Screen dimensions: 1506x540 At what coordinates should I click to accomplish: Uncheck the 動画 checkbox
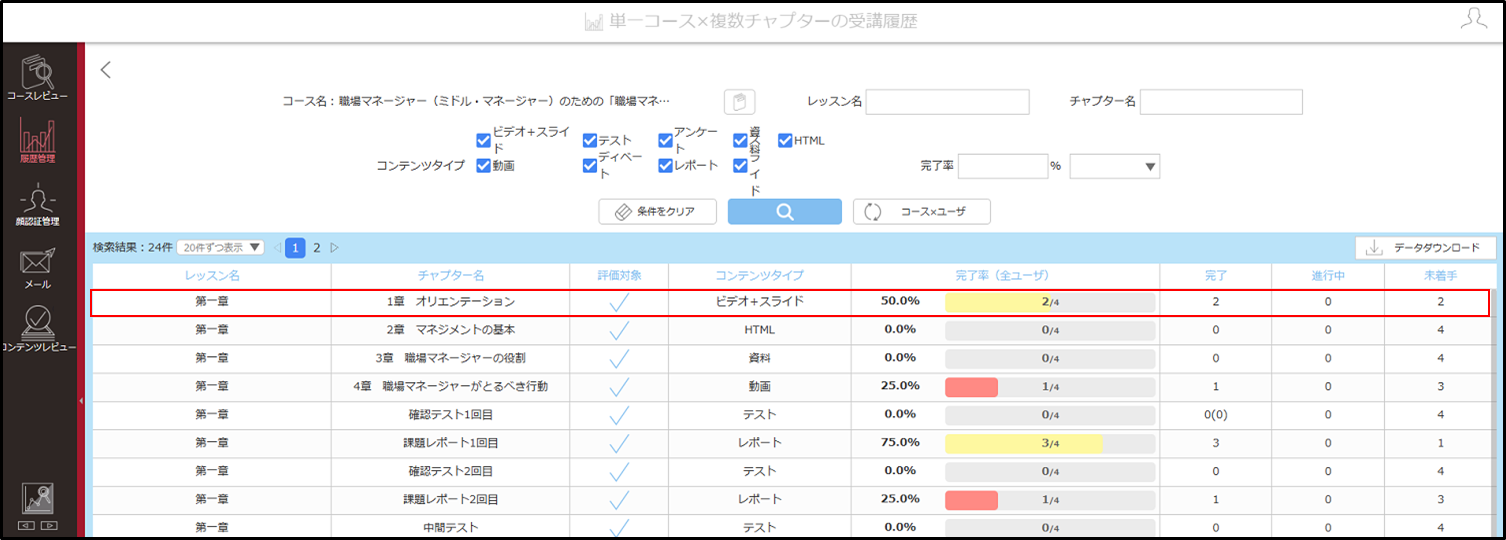[x=483, y=166]
